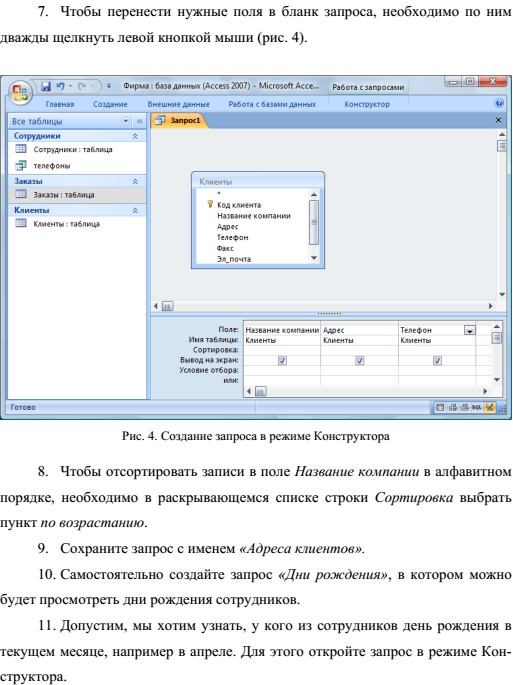Click Сортировка cell under Название компании

[x=282, y=350]
